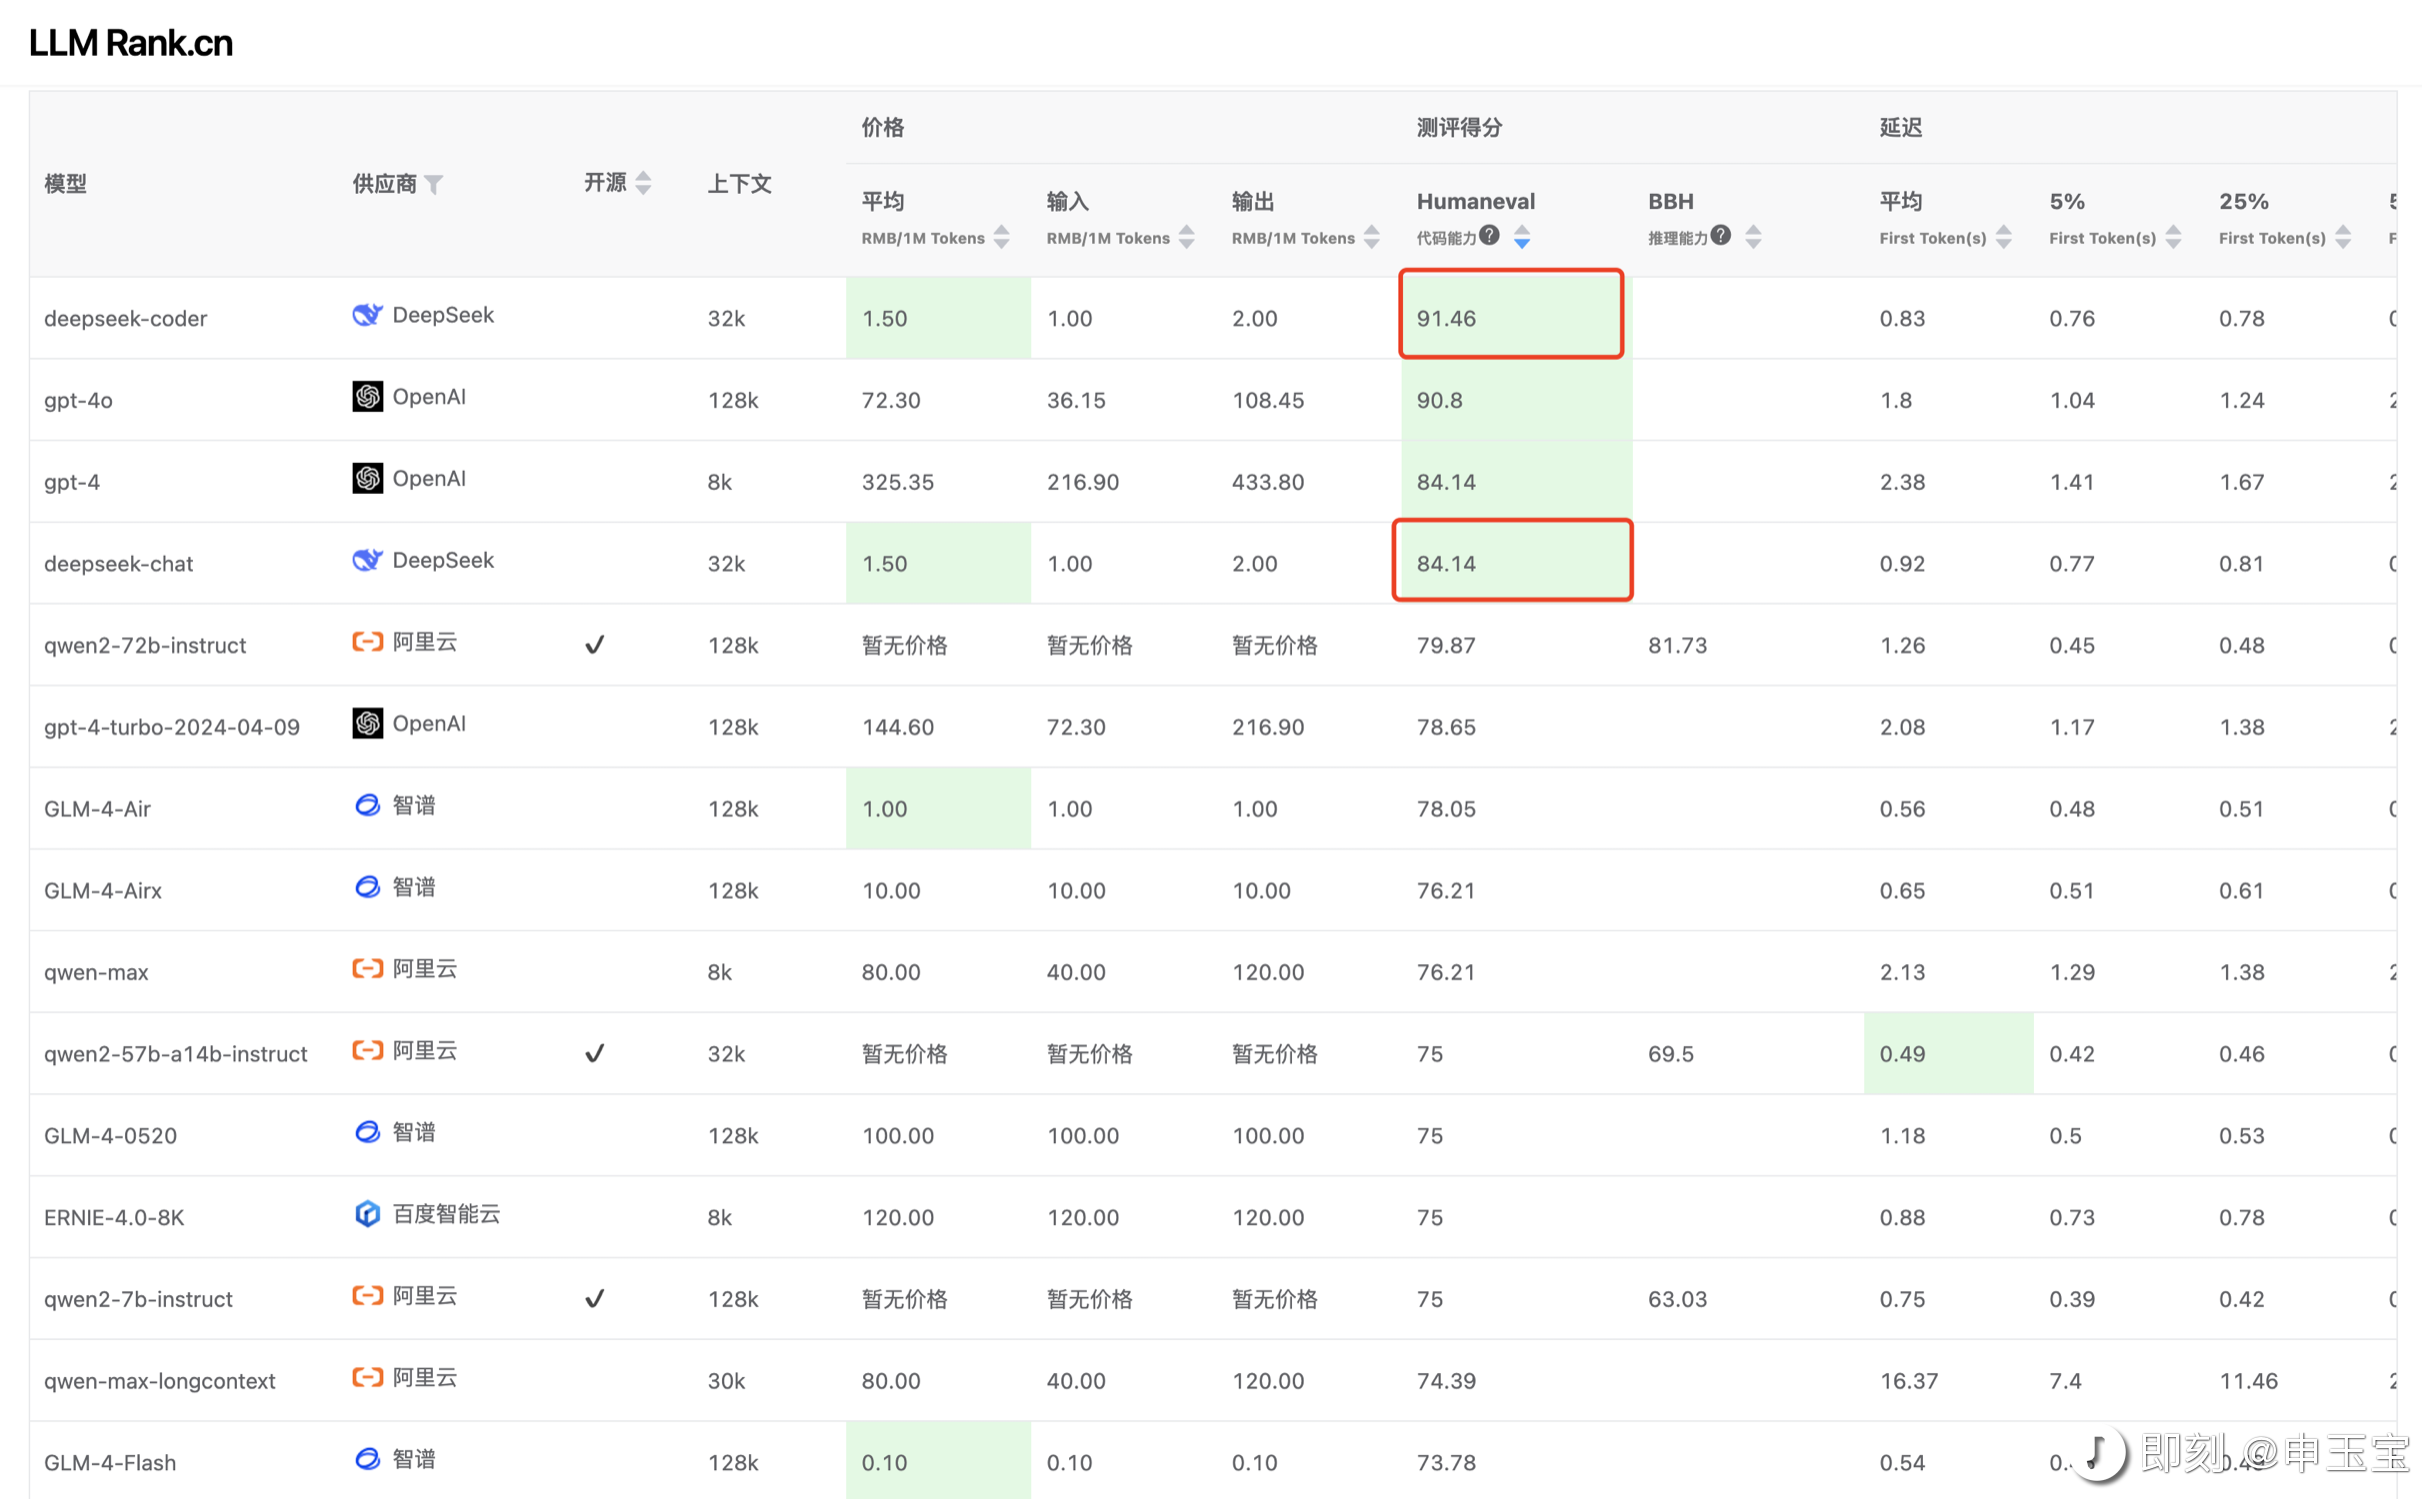Click the Alibaba Cloud logo beside qwen-max
Image resolution: width=2422 pixels, height=1499 pixels.
tap(367, 969)
